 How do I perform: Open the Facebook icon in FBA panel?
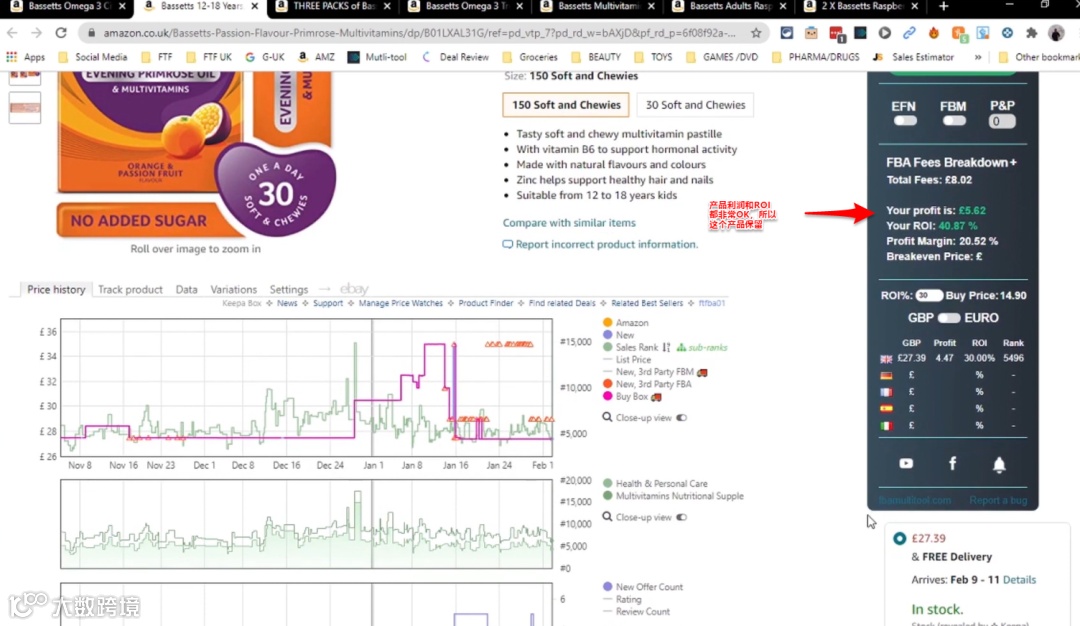953,463
